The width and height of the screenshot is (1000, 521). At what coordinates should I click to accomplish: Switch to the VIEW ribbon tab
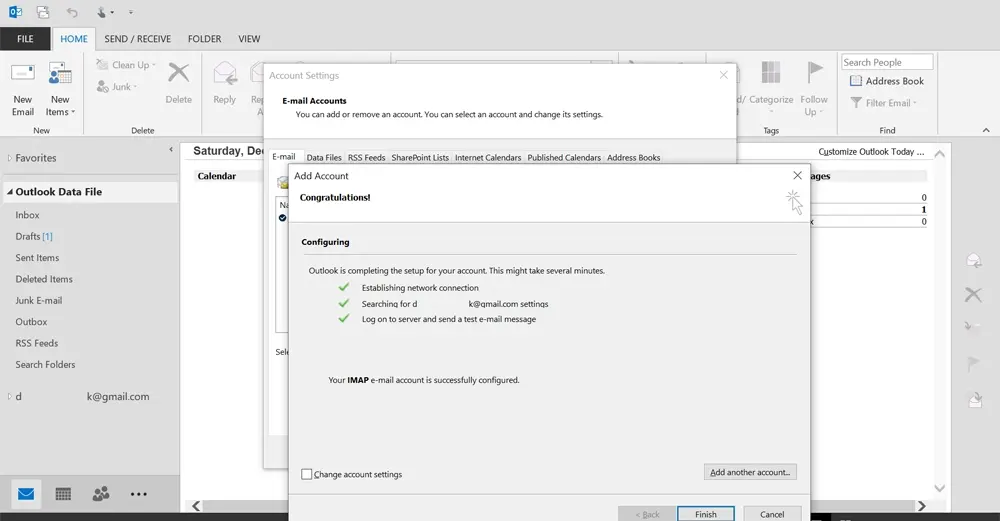249,39
